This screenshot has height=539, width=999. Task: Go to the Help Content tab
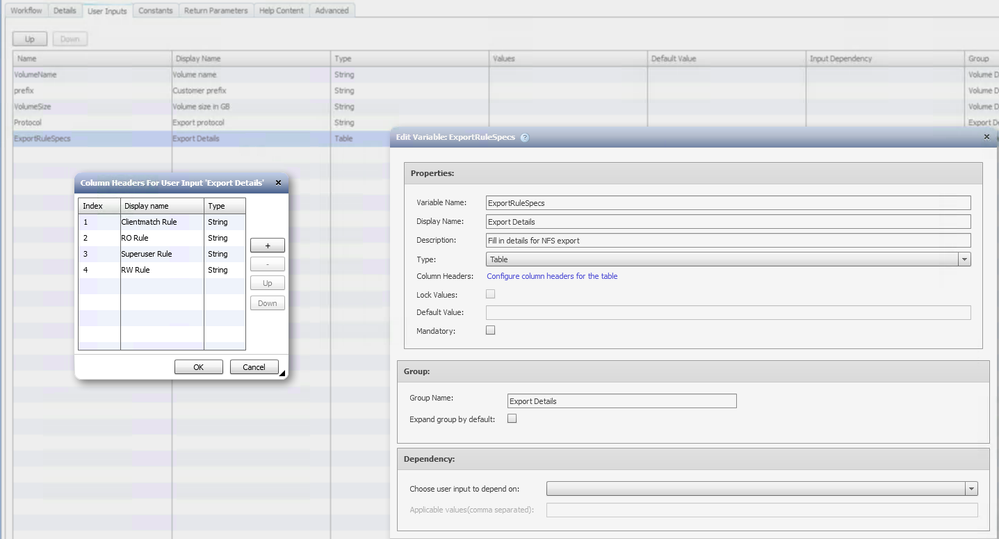click(x=281, y=10)
